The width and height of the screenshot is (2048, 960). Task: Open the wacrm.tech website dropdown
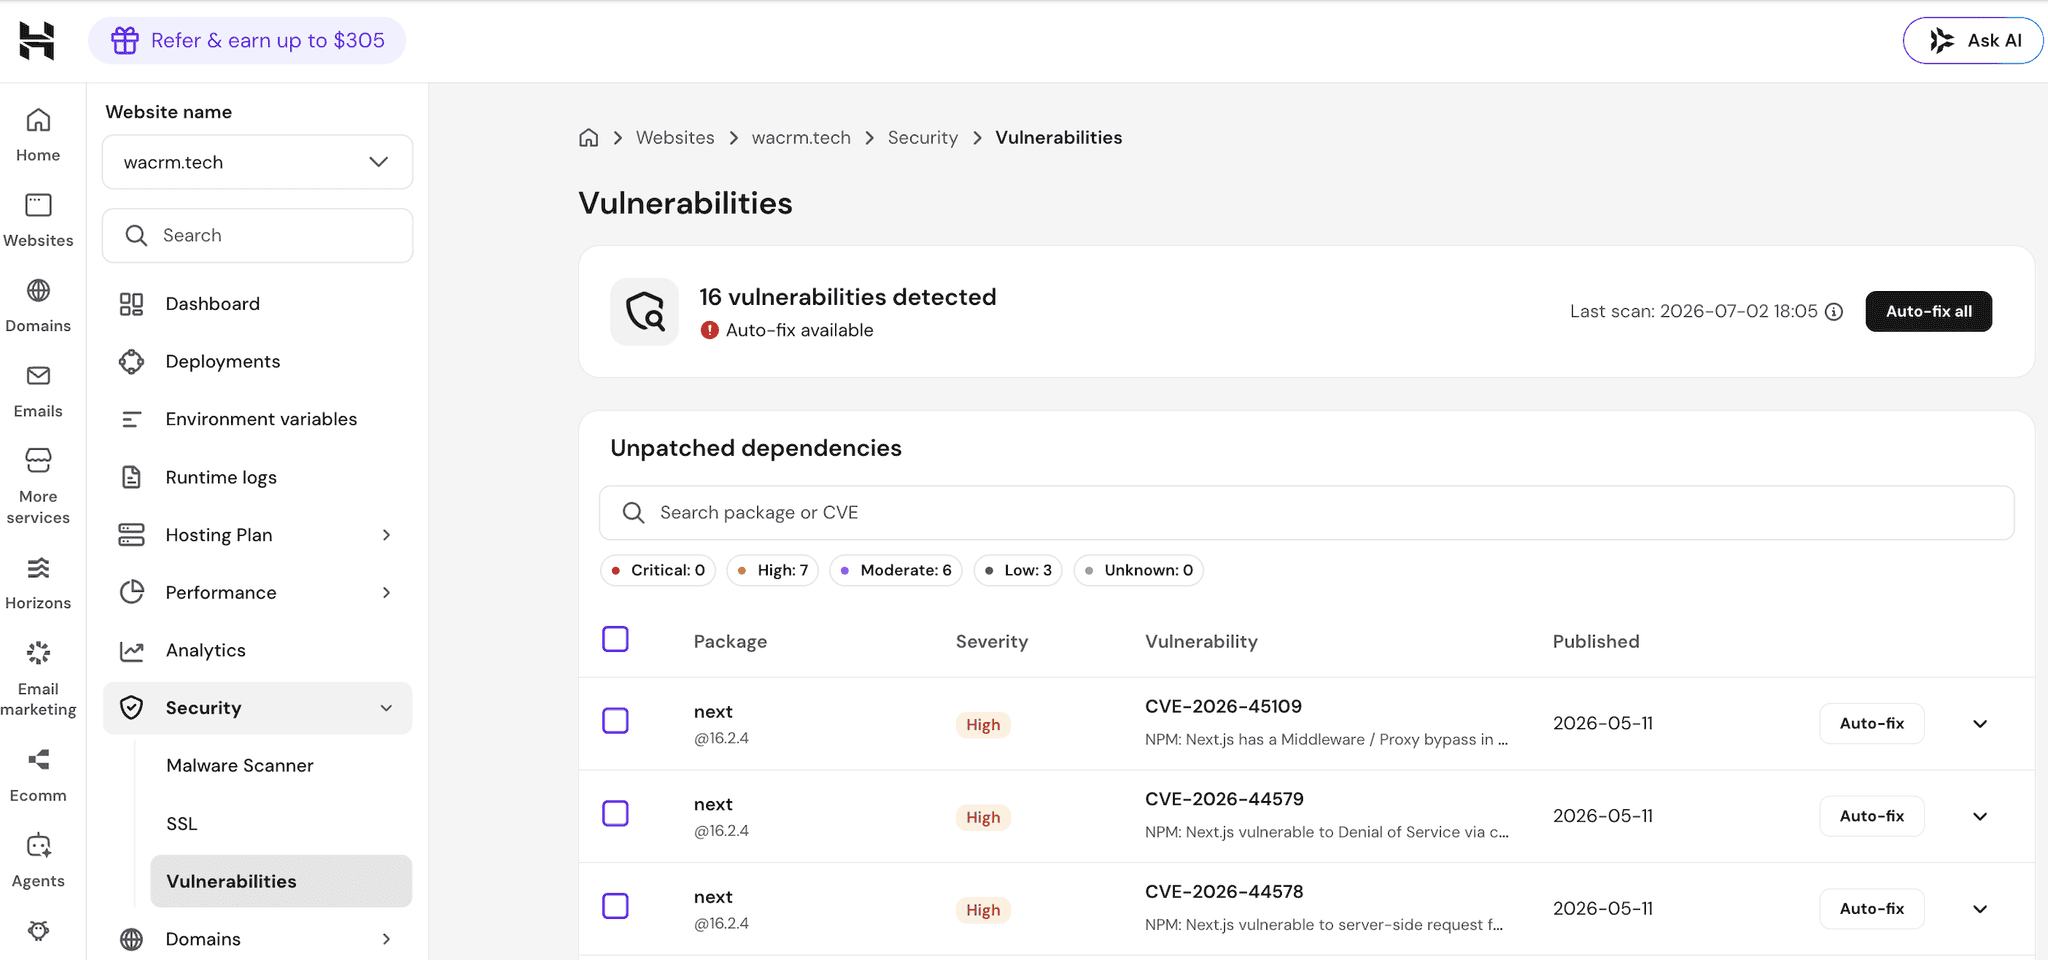[257, 162]
